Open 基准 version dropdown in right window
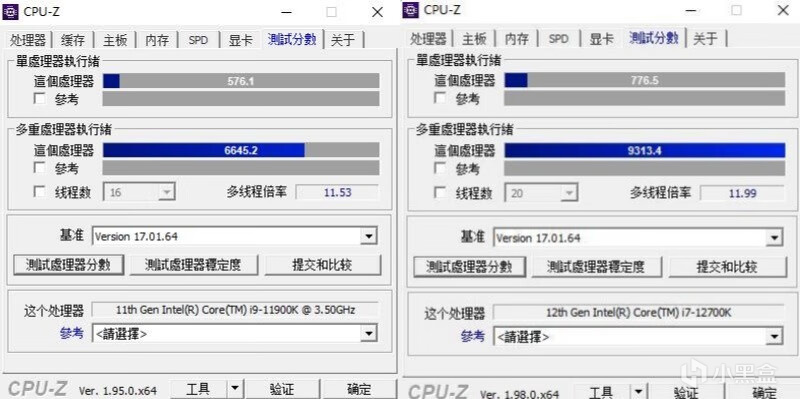 pos(774,238)
